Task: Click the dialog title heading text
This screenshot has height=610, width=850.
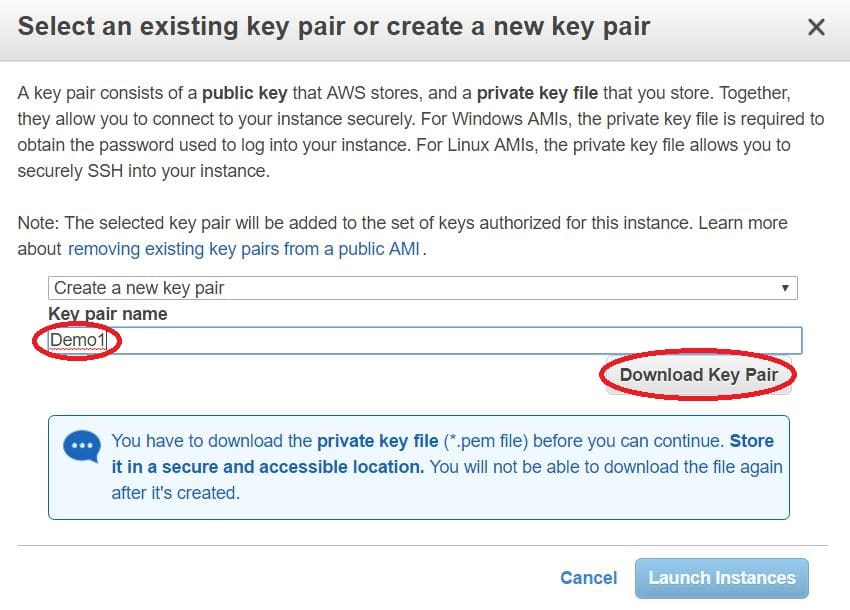Action: 334,26
